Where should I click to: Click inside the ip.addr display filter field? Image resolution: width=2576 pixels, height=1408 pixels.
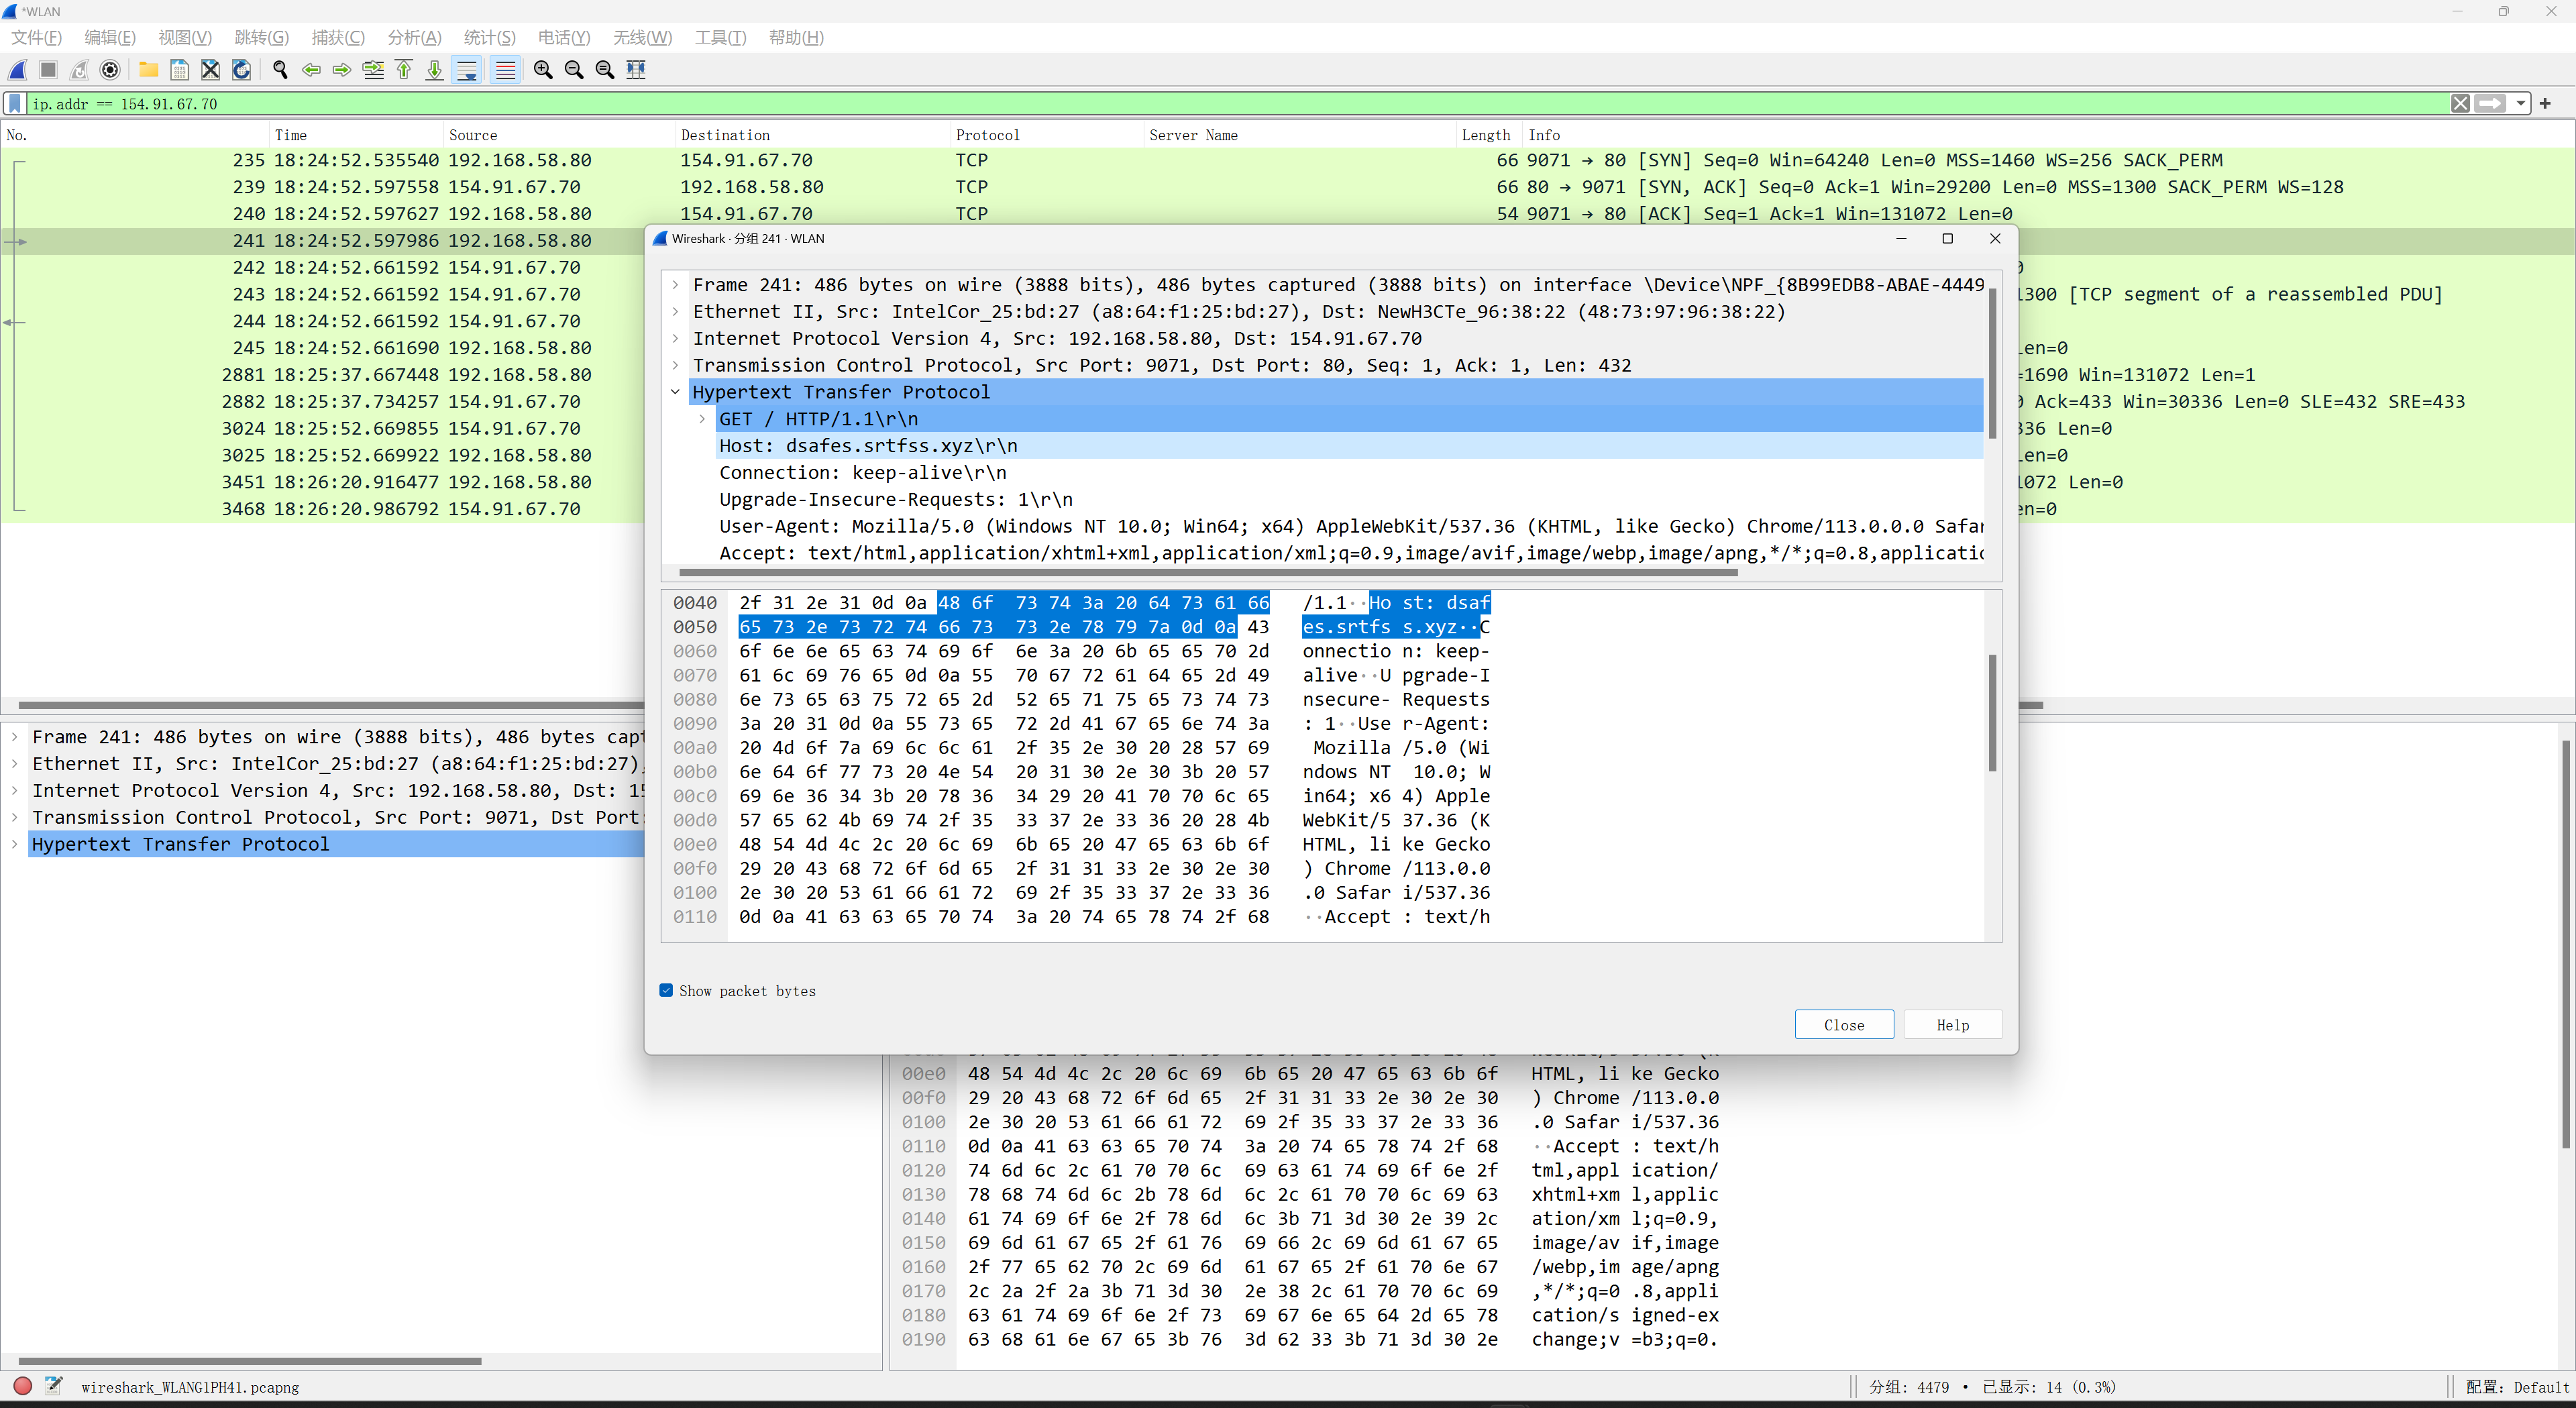pos(1200,104)
